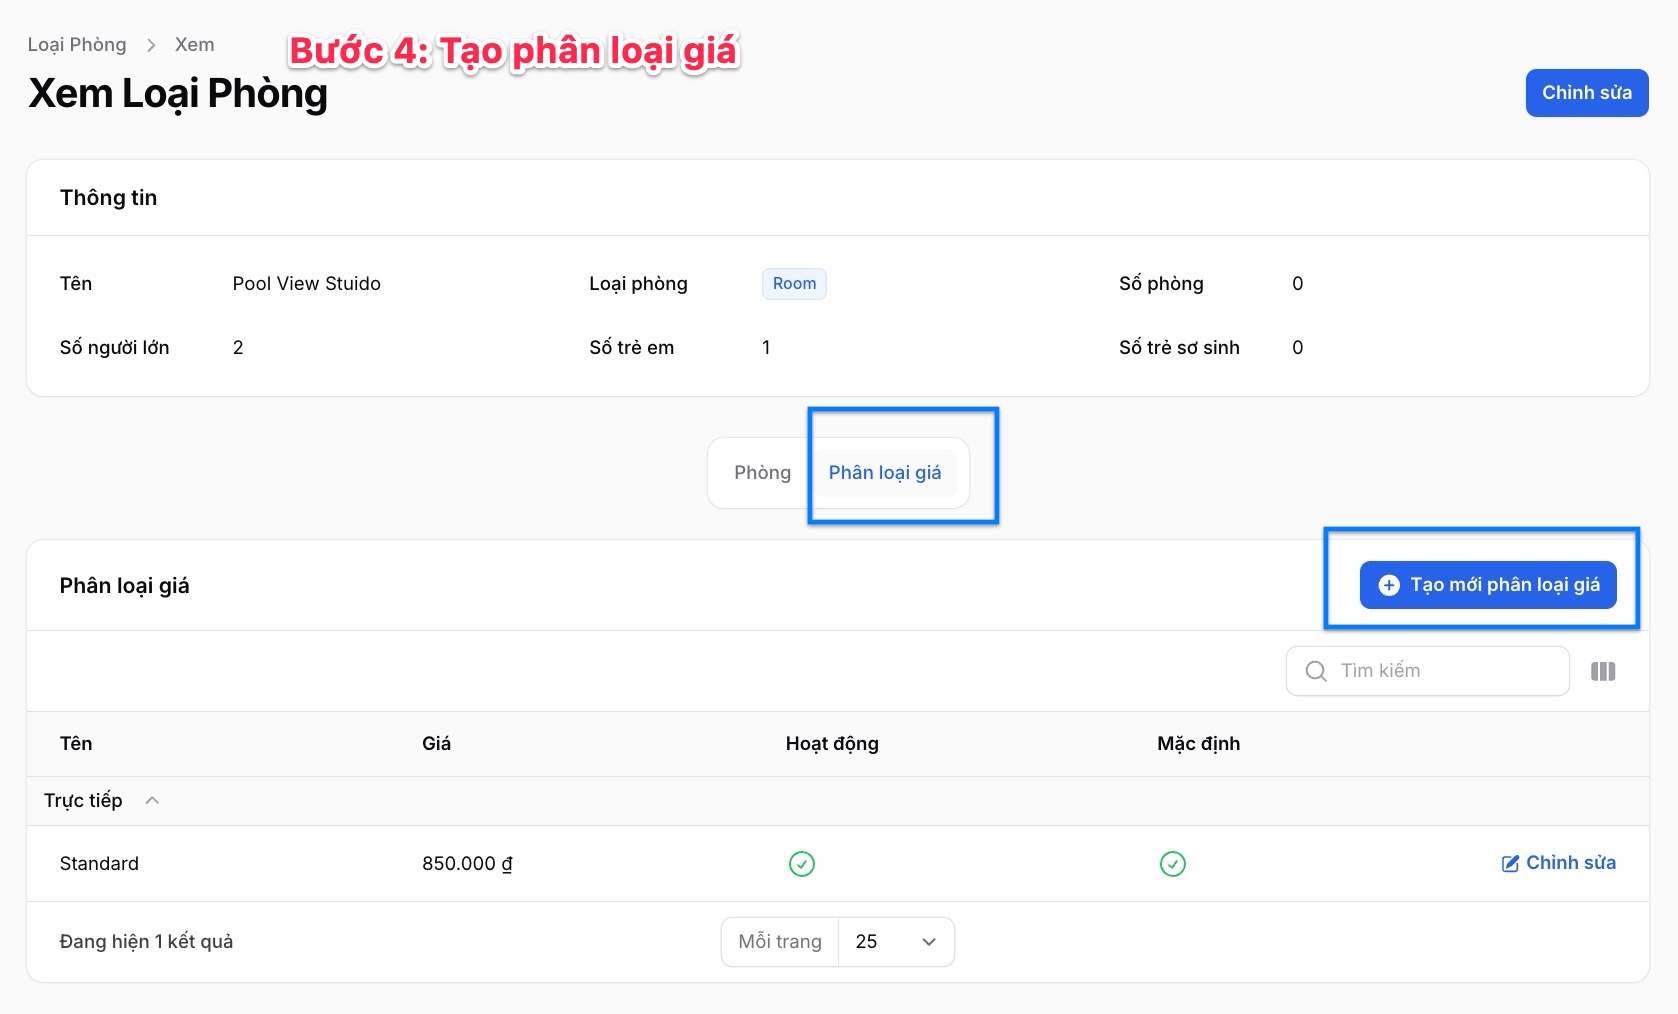1678x1014 pixels.
Task: Click the magnifier icon in search box
Action: tap(1316, 671)
